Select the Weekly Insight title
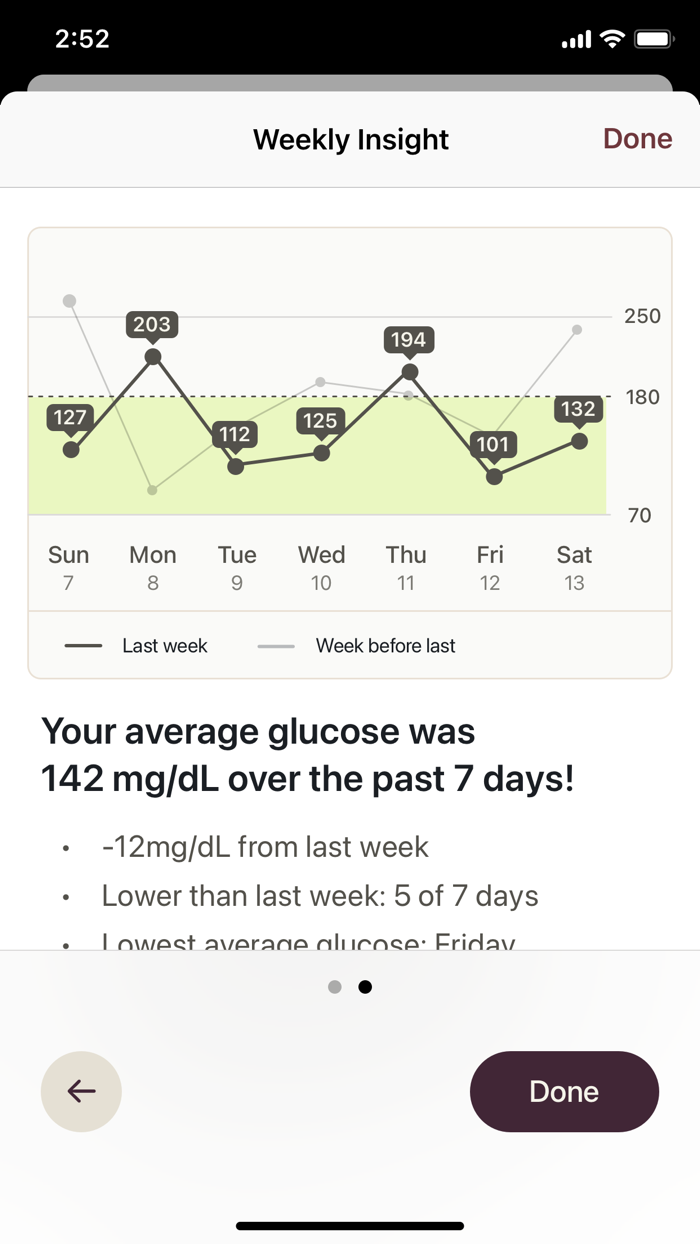This screenshot has height=1244, width=700. point(350,139)
